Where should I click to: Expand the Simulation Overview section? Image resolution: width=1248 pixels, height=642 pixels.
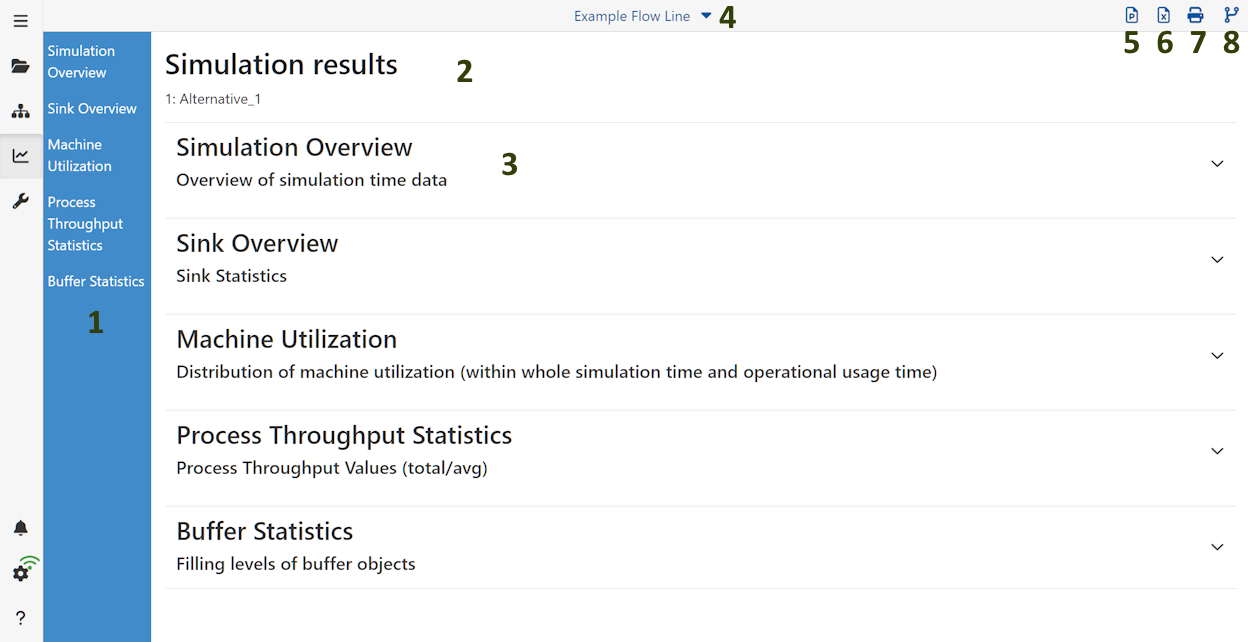click(x=1217, y=163)
